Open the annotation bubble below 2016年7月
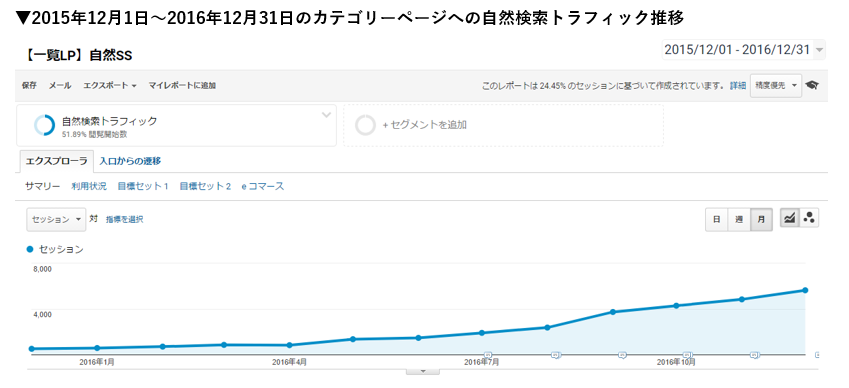The height and width of the screenshot is (388, 849). point(487,355)
